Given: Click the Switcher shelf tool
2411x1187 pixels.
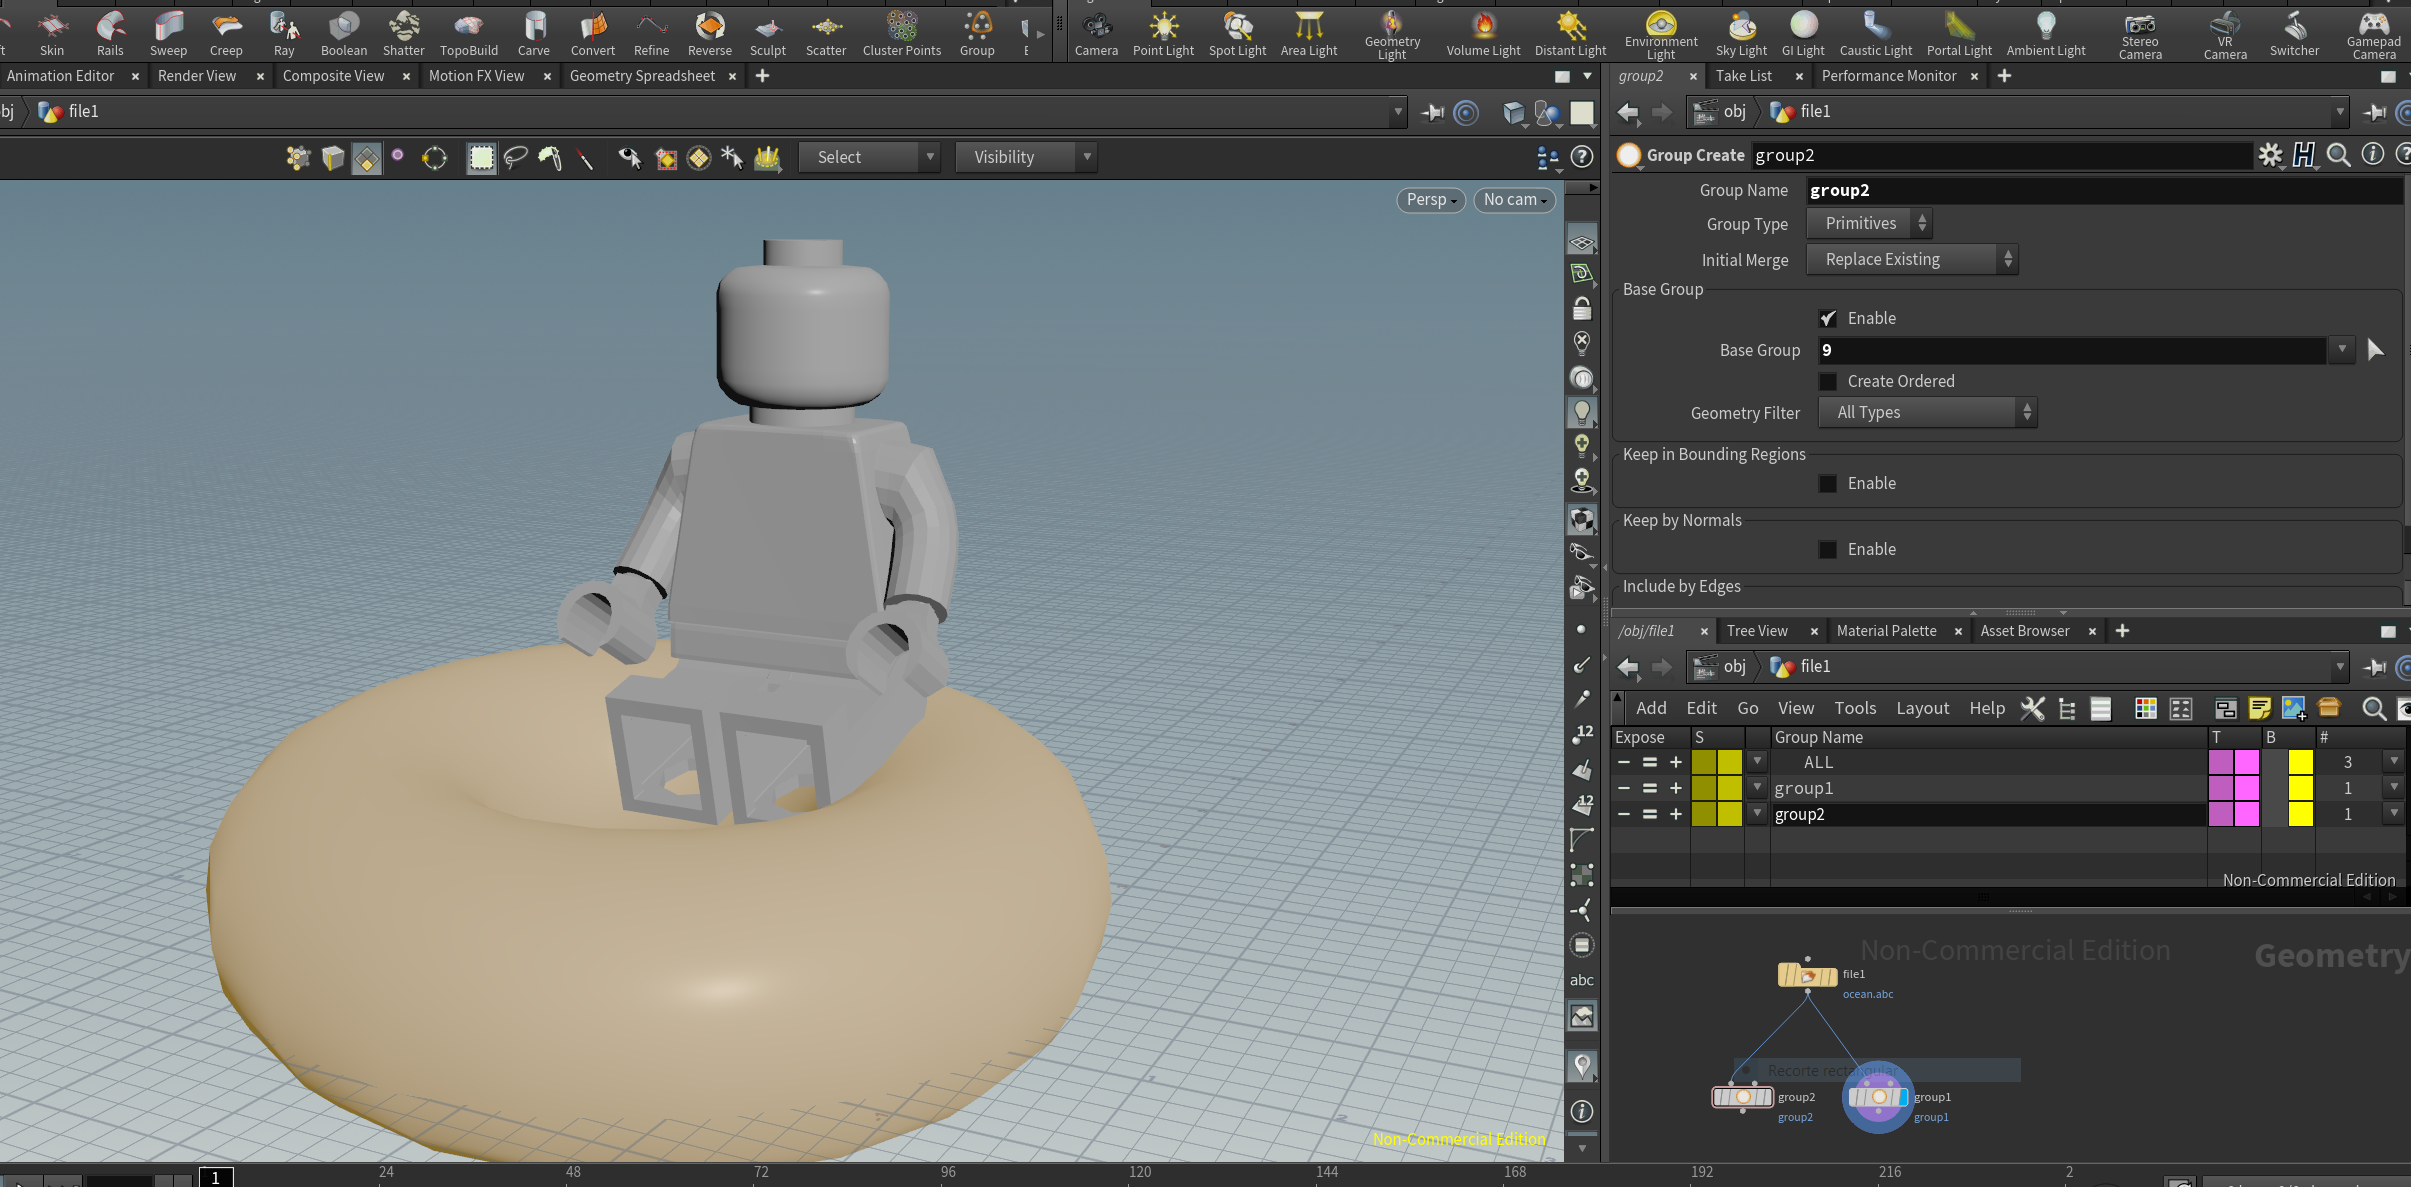Looking at the screenshot, I should pyautogui.click(x=2294, y=33).
